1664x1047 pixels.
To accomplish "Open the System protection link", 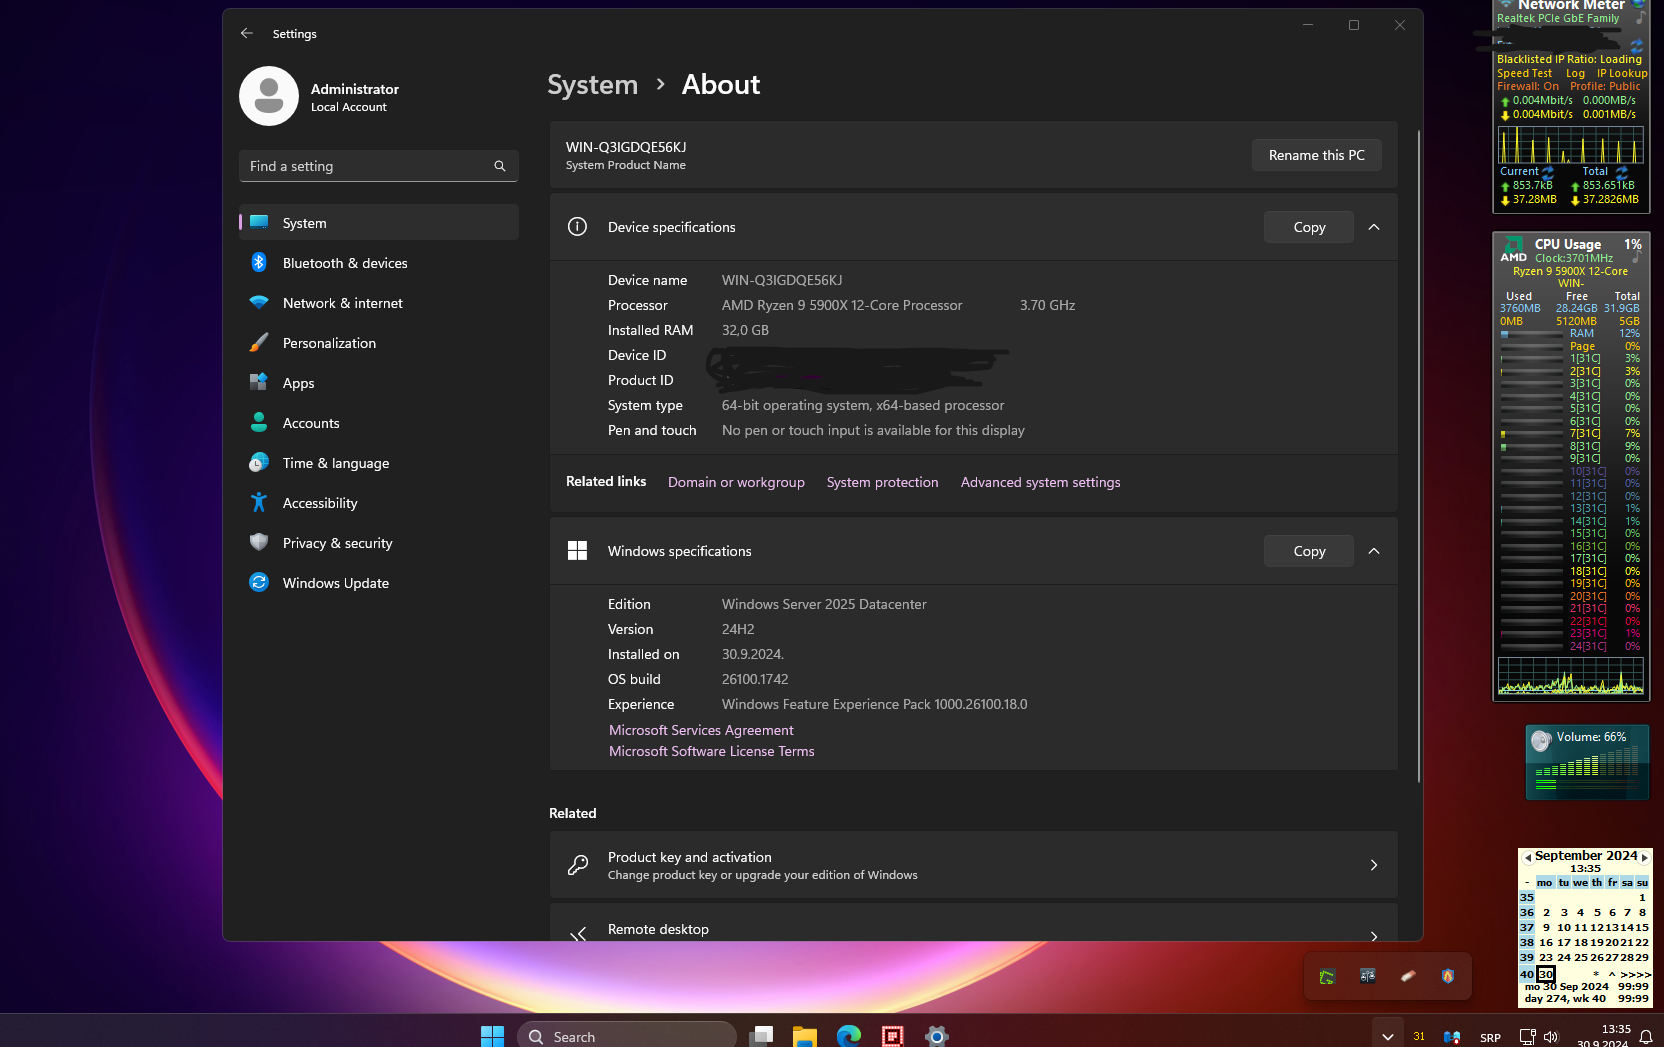I will click(882, 482).
